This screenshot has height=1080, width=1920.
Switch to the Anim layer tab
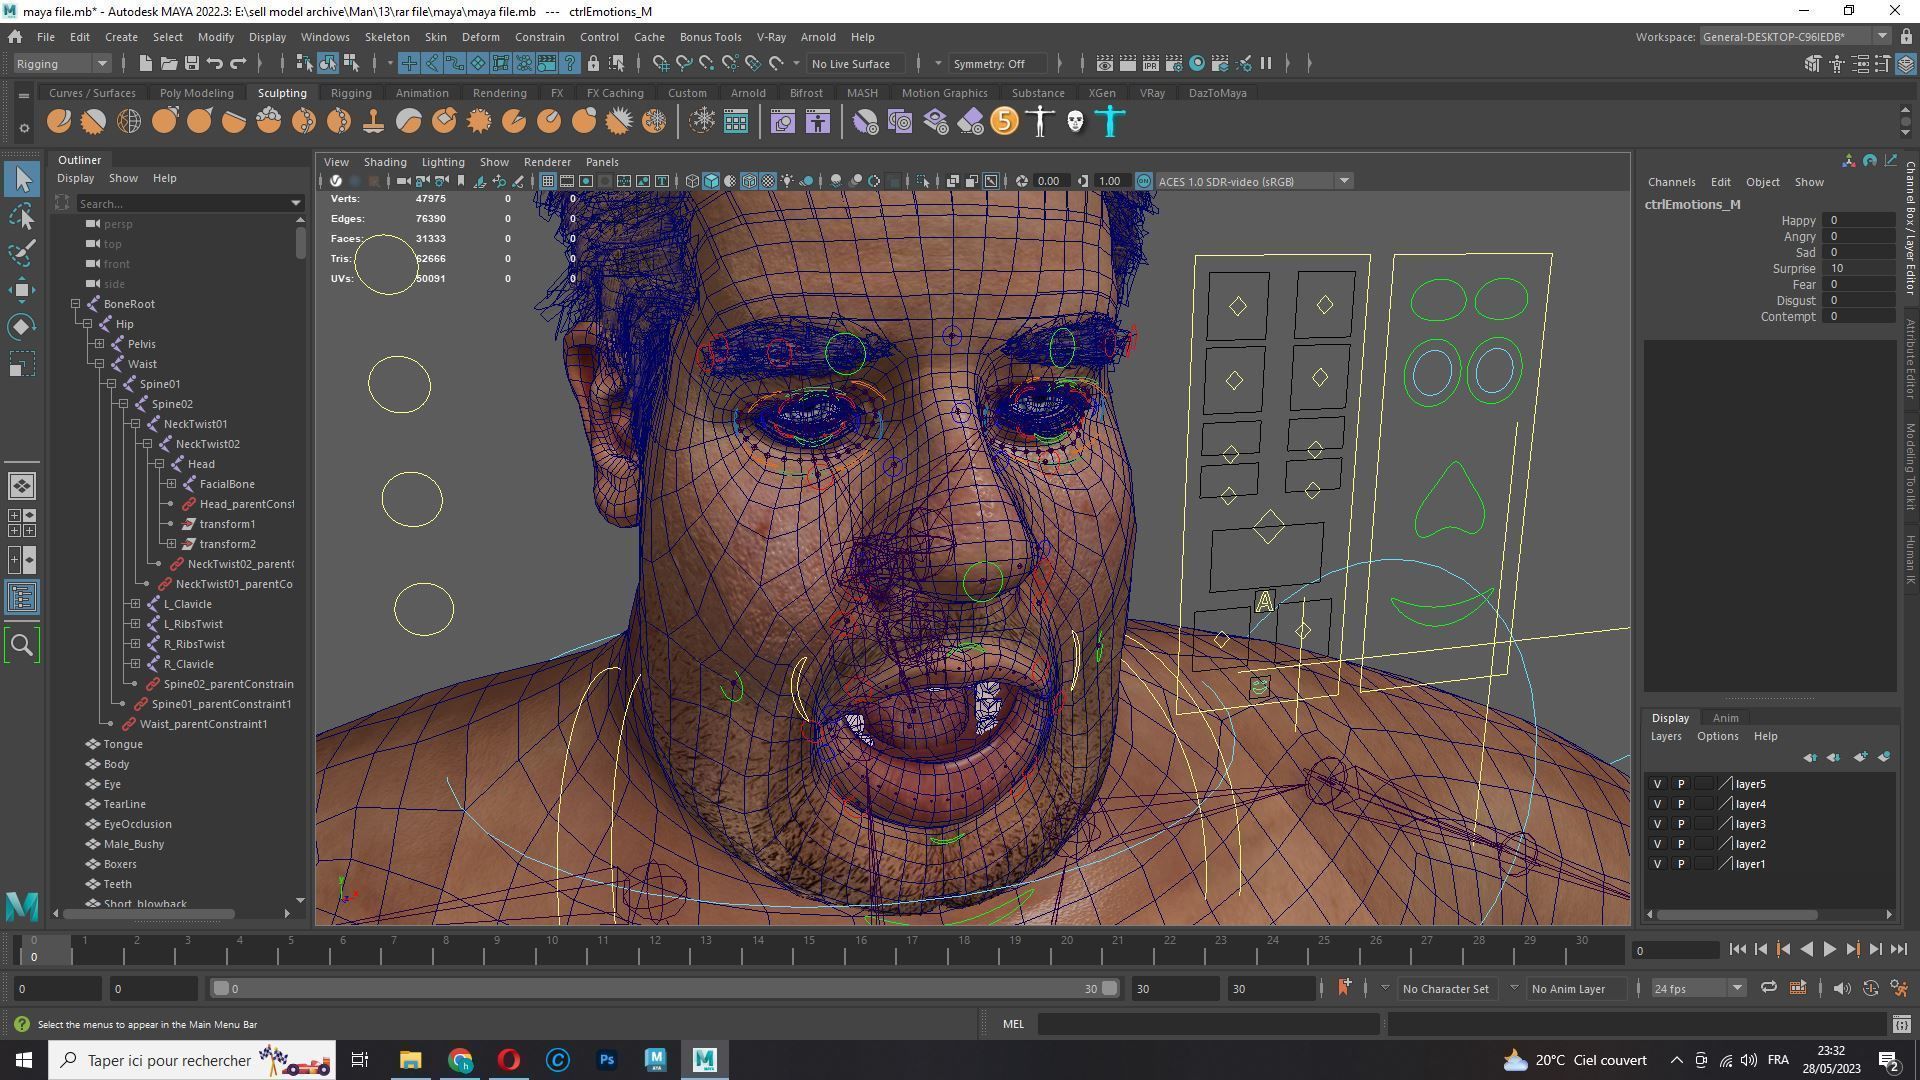1725,718
